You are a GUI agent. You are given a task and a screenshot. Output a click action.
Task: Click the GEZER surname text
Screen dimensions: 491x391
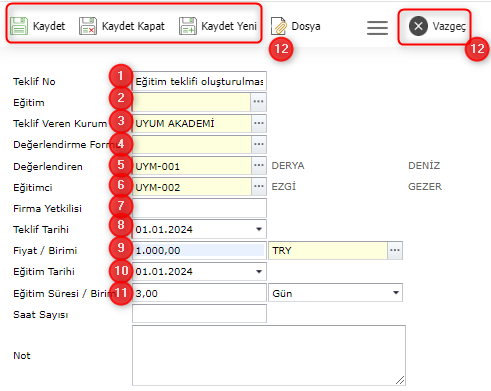pyautogui.click(x=425, y=186)
